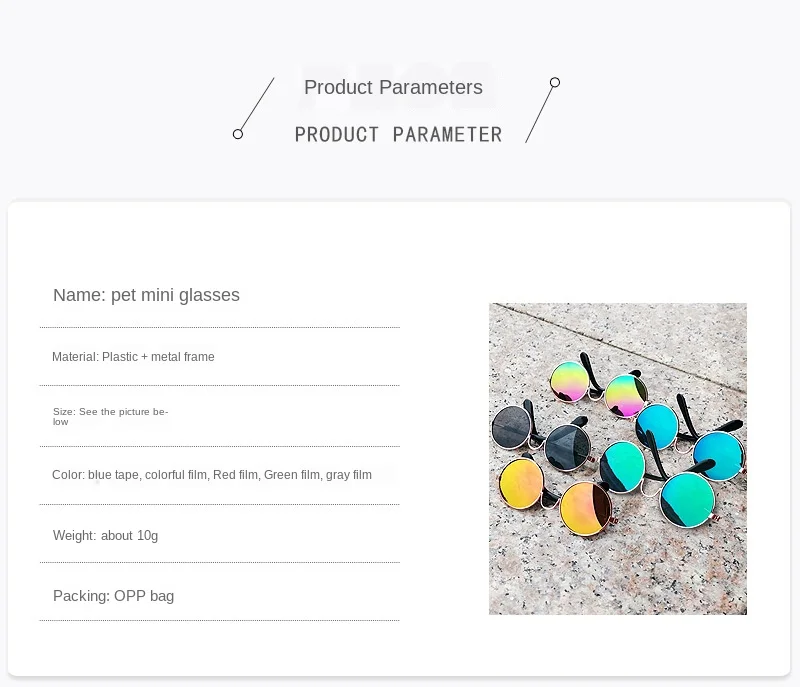800x687 pixels.
Task: Click the diagonal line left of title
Action: tap(257, 104)
